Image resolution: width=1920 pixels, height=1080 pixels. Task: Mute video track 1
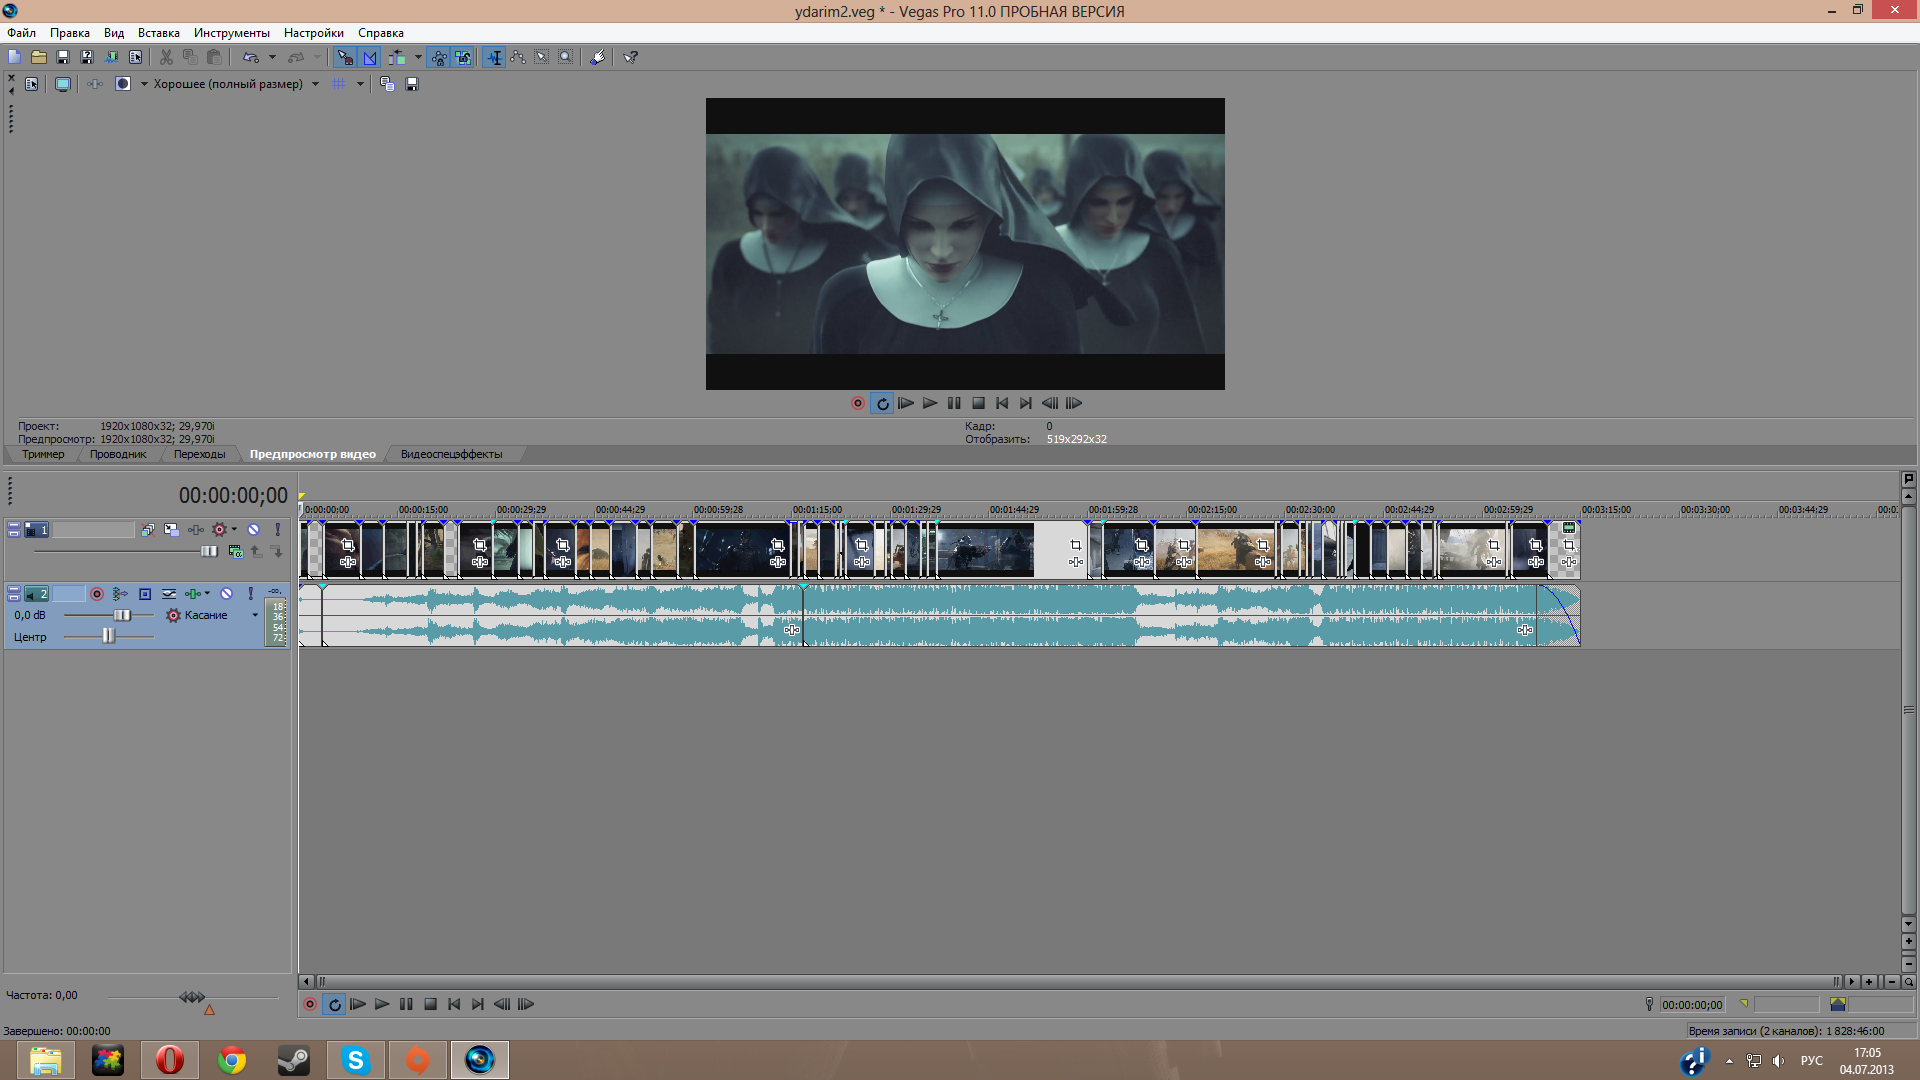(x=254, y=530)
